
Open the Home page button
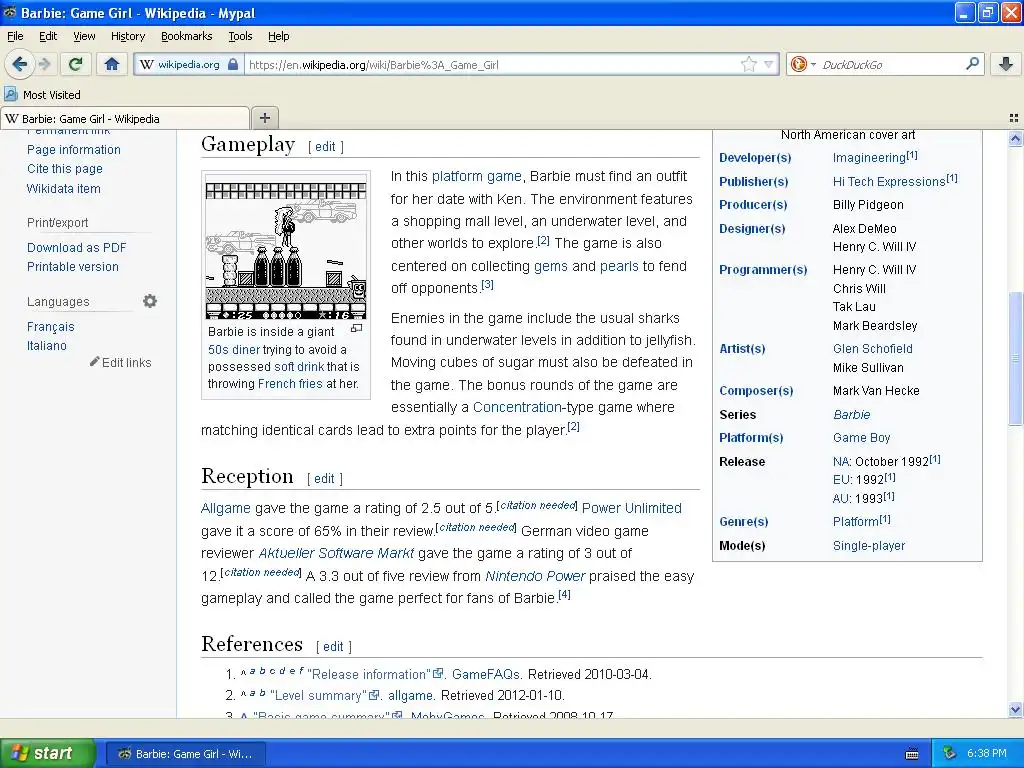pos(112,64)
